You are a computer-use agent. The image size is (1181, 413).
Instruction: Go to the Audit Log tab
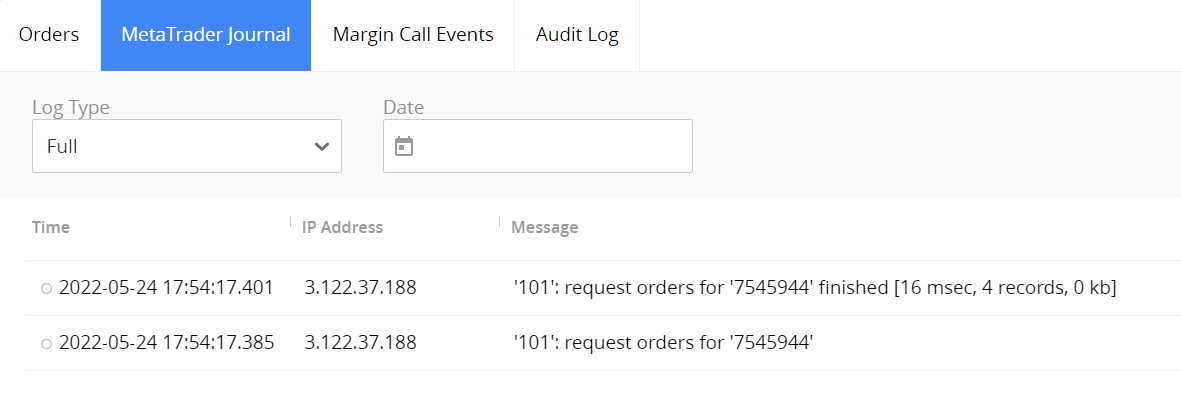click(577, 35)
